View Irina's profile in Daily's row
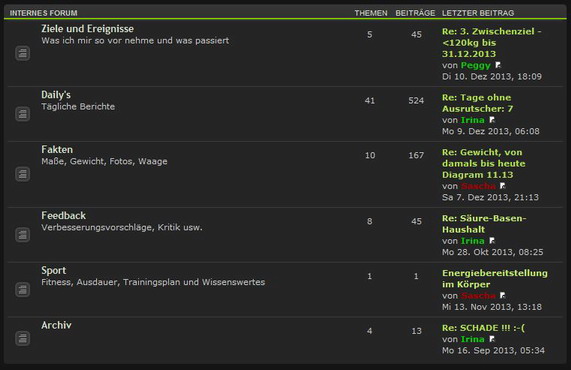Image resolution: width=571 pixels, height=370 pixels. (473, 120)
